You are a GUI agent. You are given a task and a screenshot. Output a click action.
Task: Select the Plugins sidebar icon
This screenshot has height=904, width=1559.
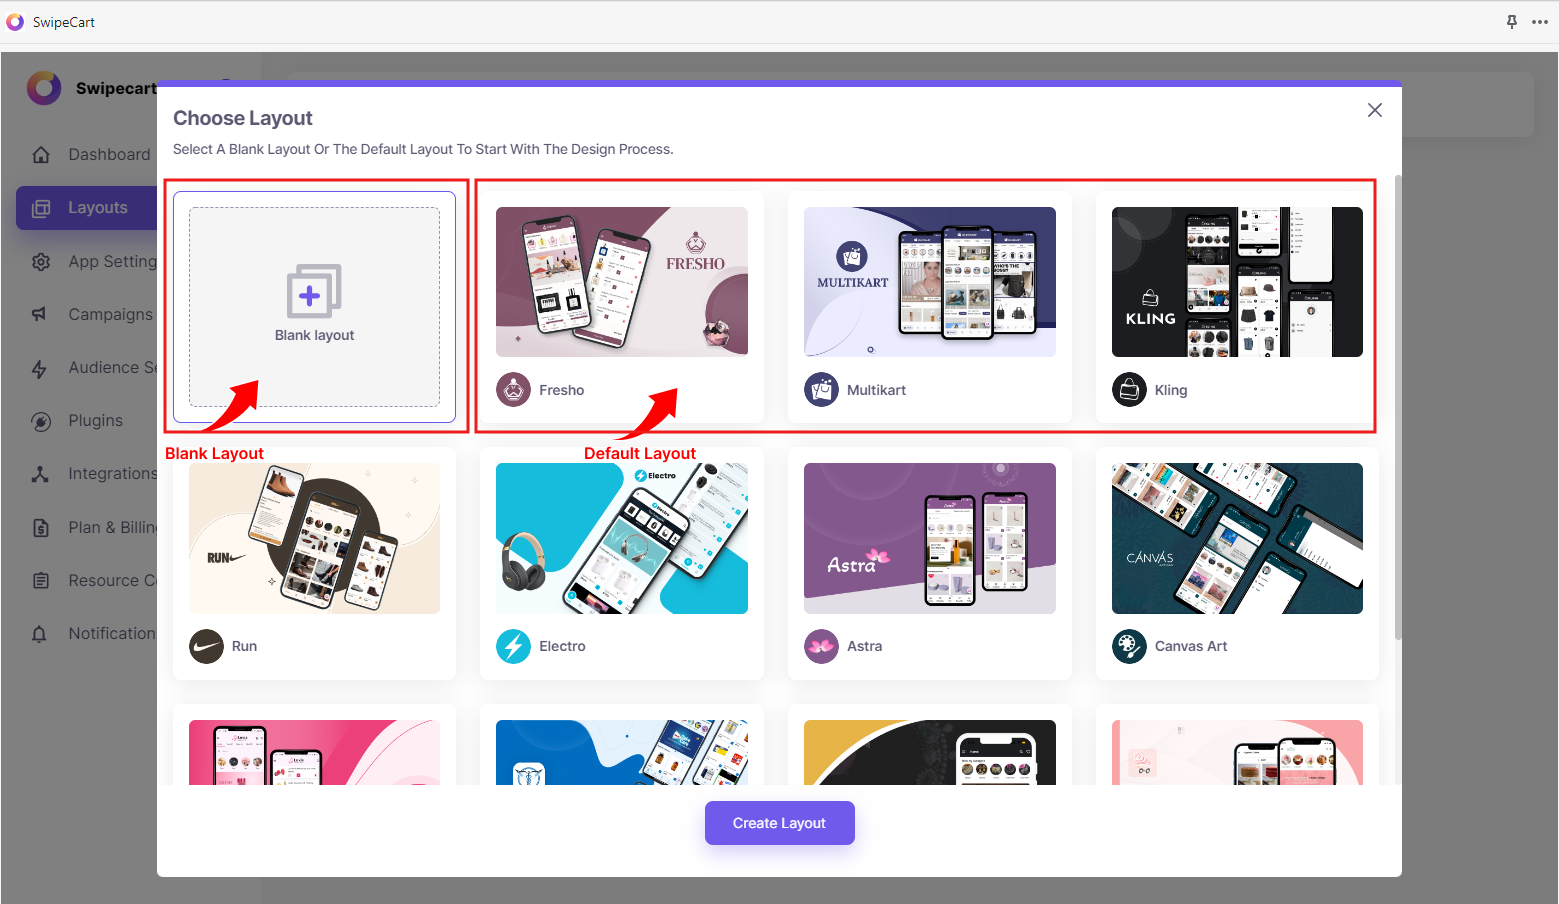(x=41, y=420)
